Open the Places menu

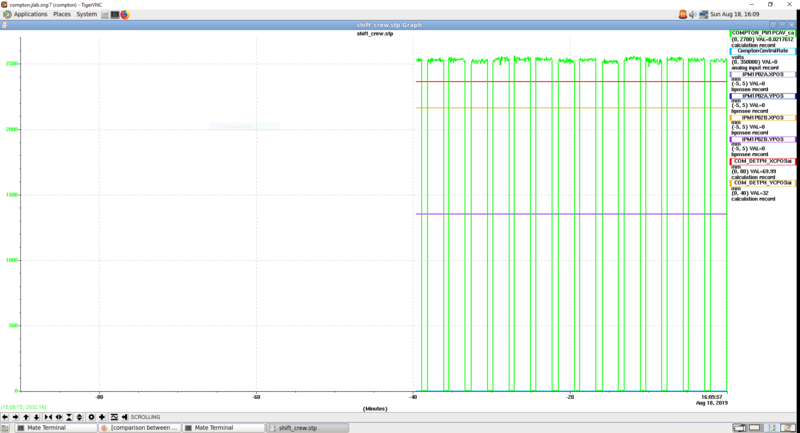[x=62, y=14]
